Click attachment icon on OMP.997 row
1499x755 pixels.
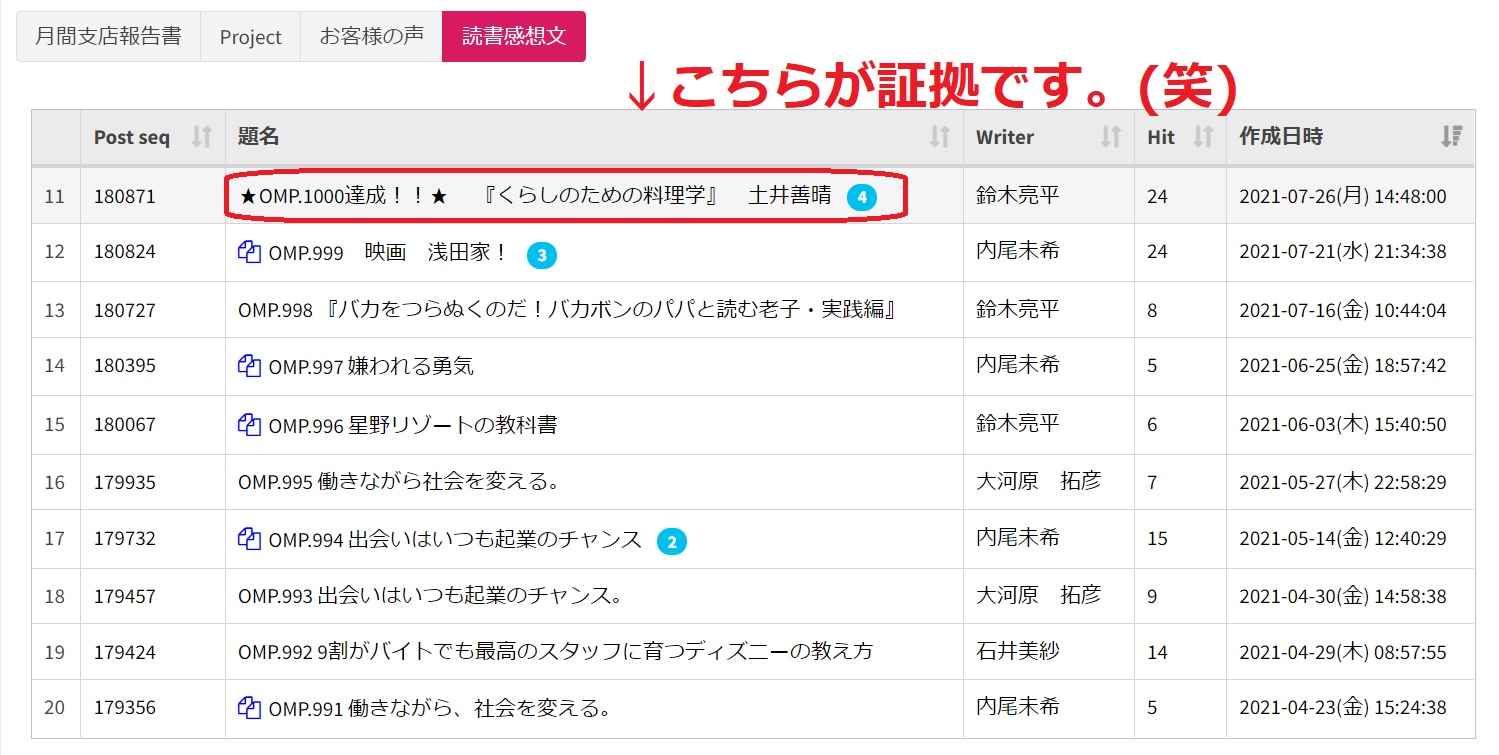coord(249,366)
